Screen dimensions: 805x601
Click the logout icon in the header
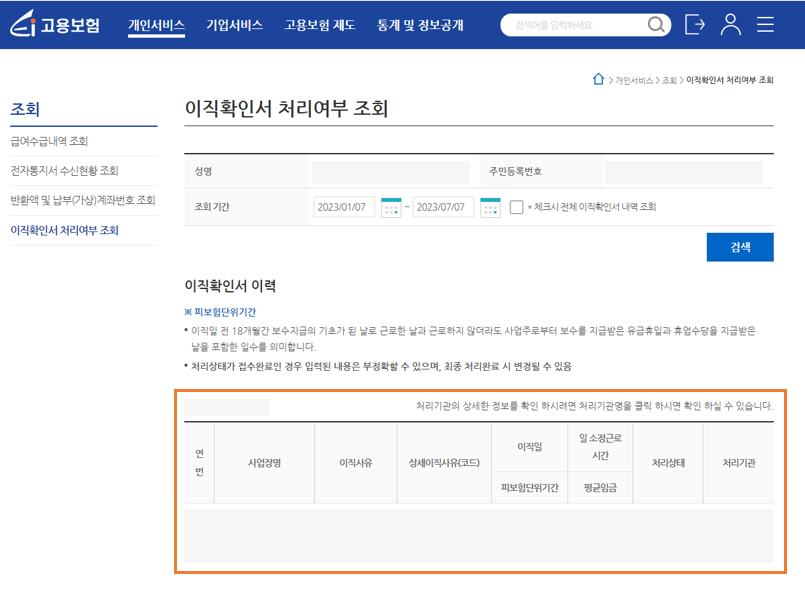click(694, 25)
